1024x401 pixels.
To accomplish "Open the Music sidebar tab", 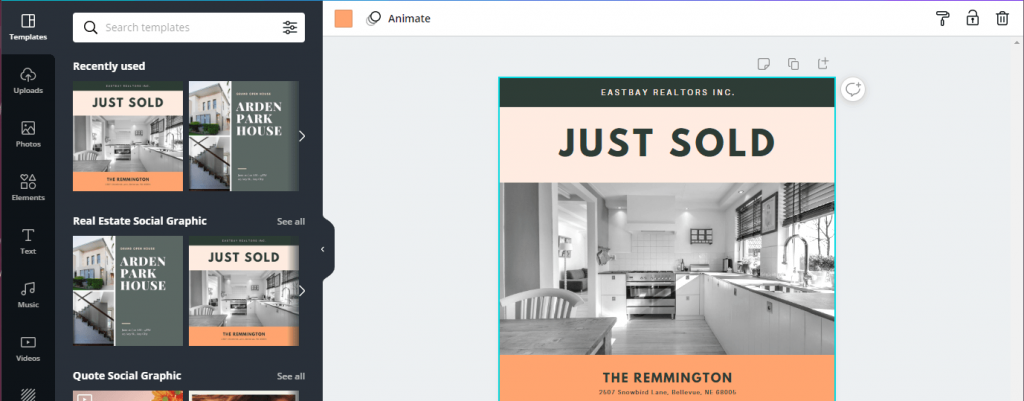I will point(27,295).
